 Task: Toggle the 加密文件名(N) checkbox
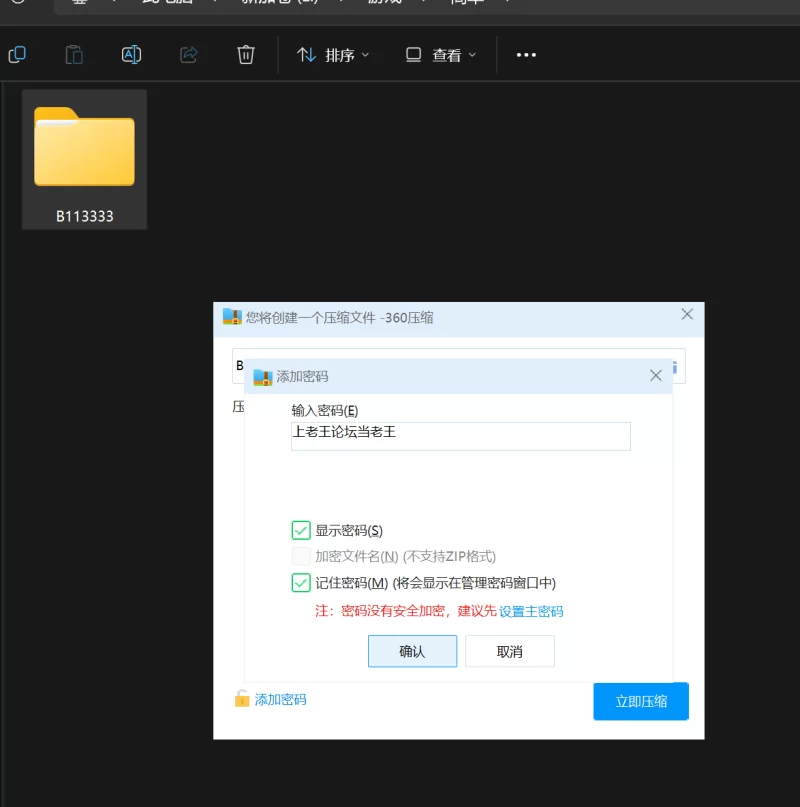pos(301,556)
